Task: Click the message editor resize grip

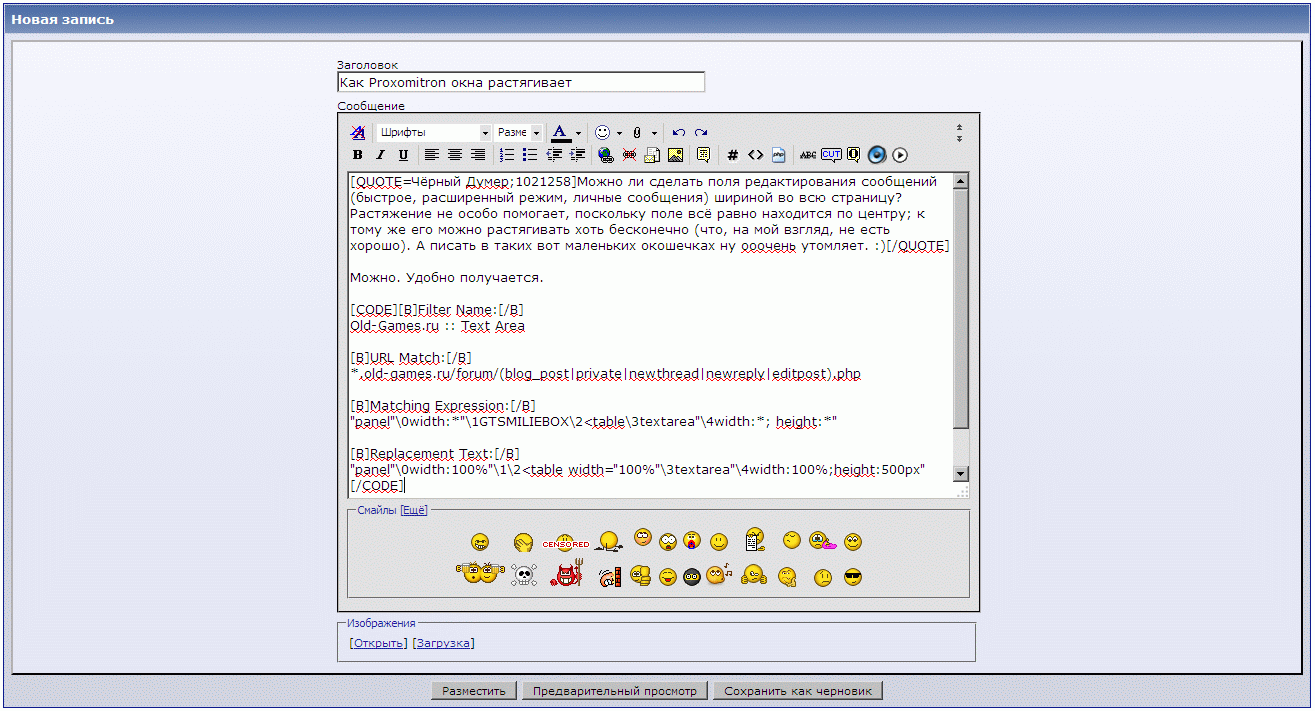Action: coord(962,491)
